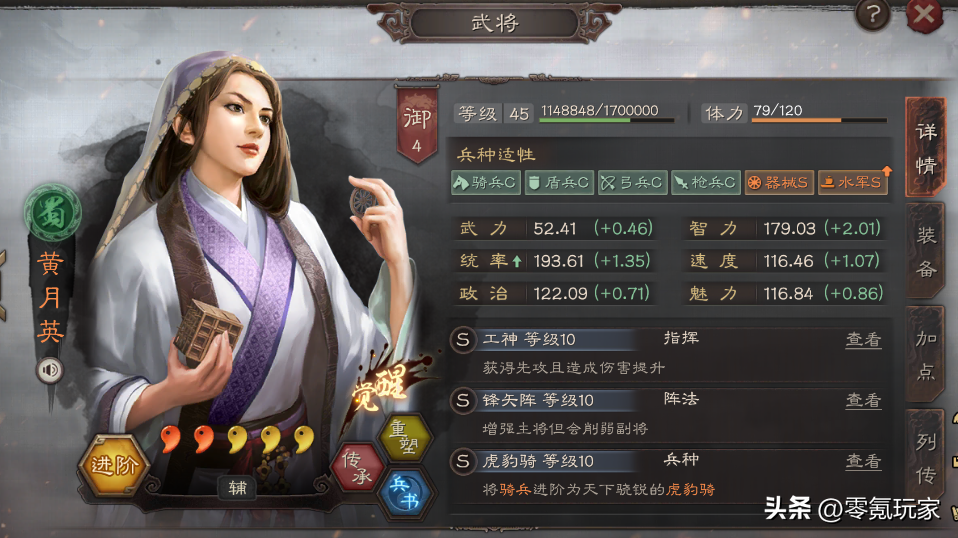Select the 器械S troop aptitude tag
This screenshot has width=958, height=538.
pyautogui.click(x=779, y=183)
